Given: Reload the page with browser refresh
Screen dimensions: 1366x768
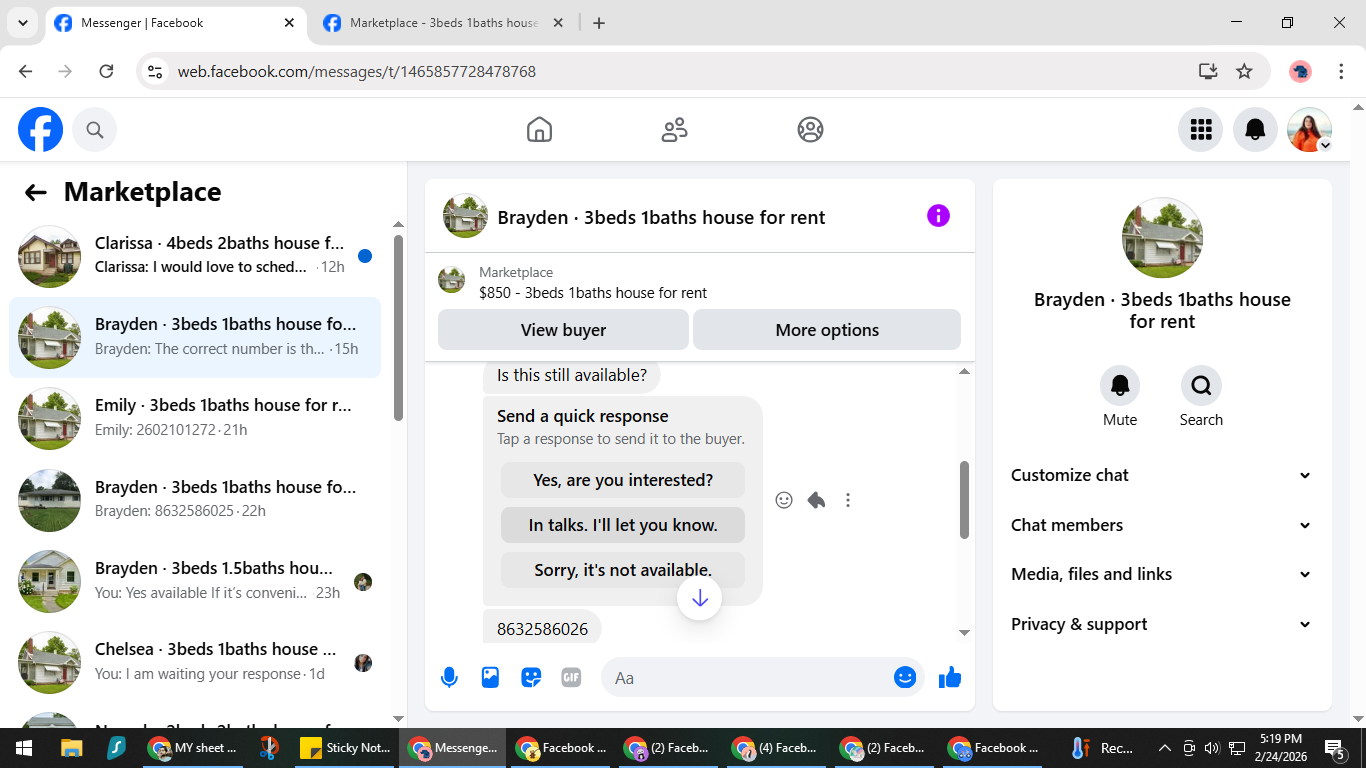Looking at the screenshot, I should pyautogui.click(x=106, y=71).
